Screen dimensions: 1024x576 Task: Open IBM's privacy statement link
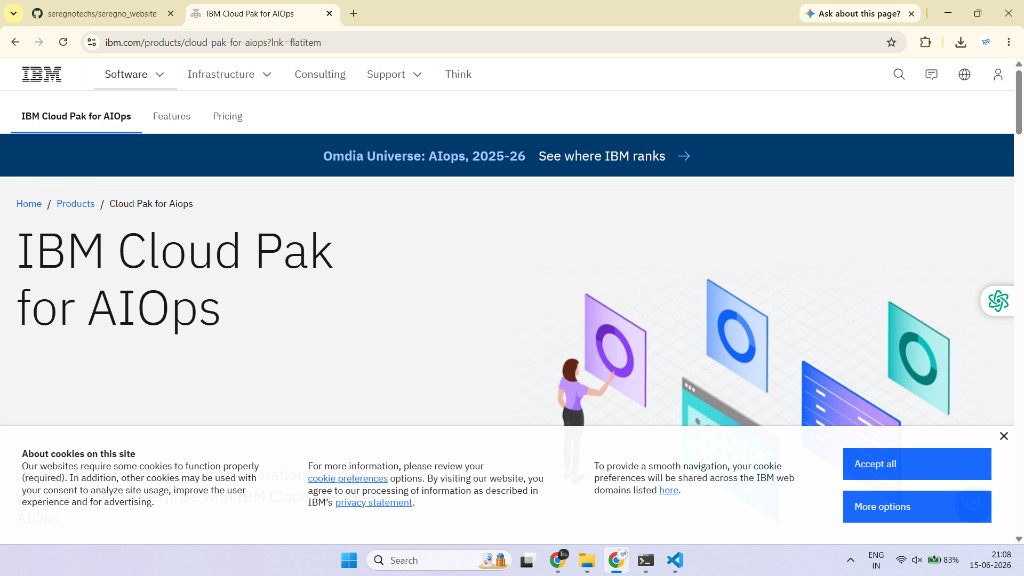click(x=374, y=502)
